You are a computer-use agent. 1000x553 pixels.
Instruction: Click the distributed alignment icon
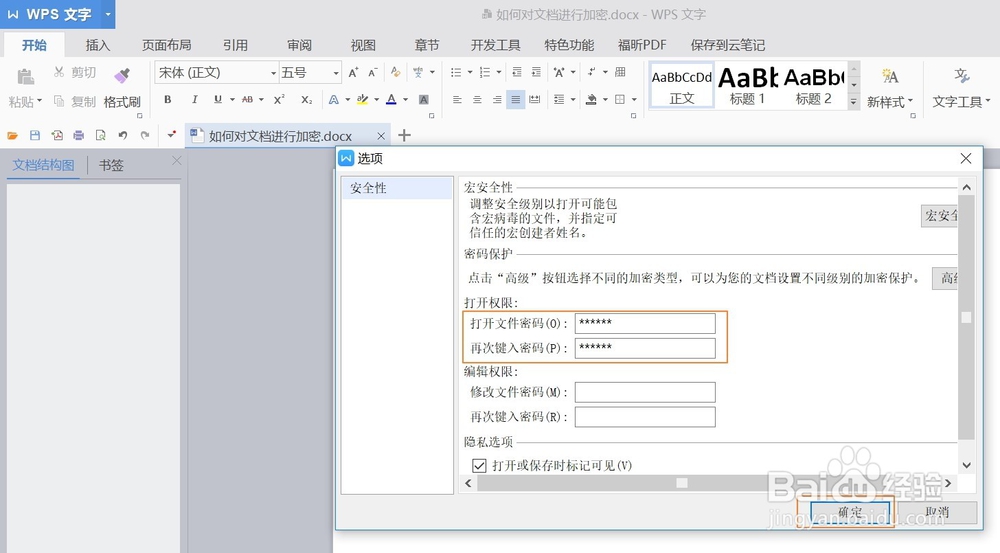[x=535, y=100]
